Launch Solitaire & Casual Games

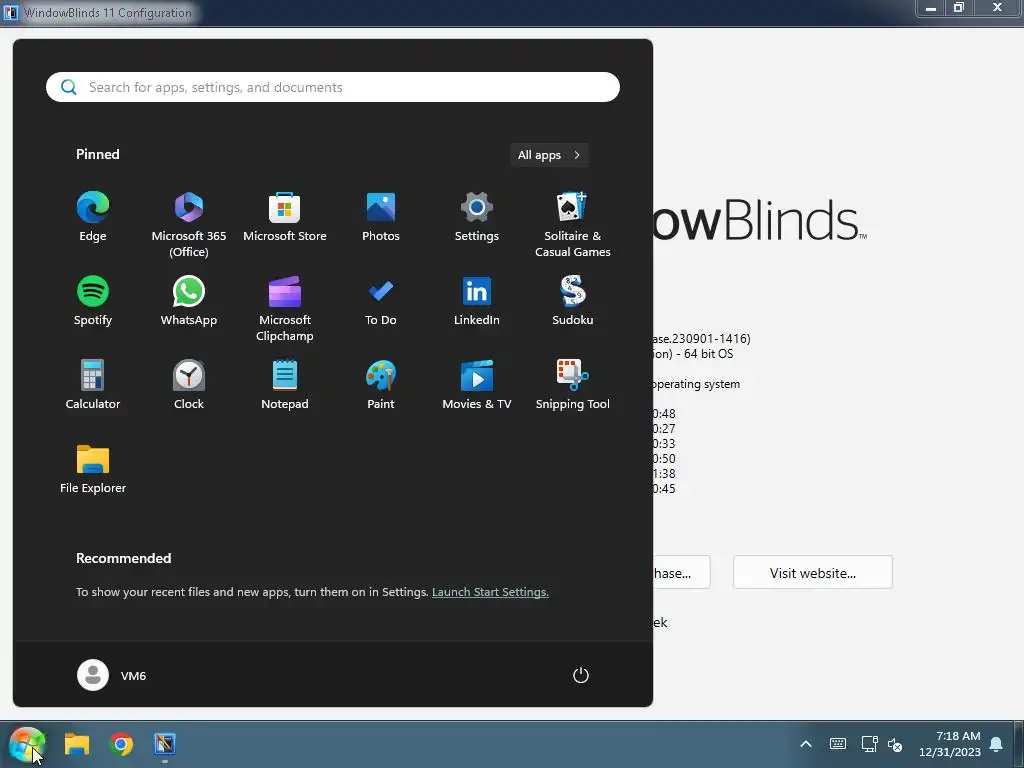(x=573, y=225)
